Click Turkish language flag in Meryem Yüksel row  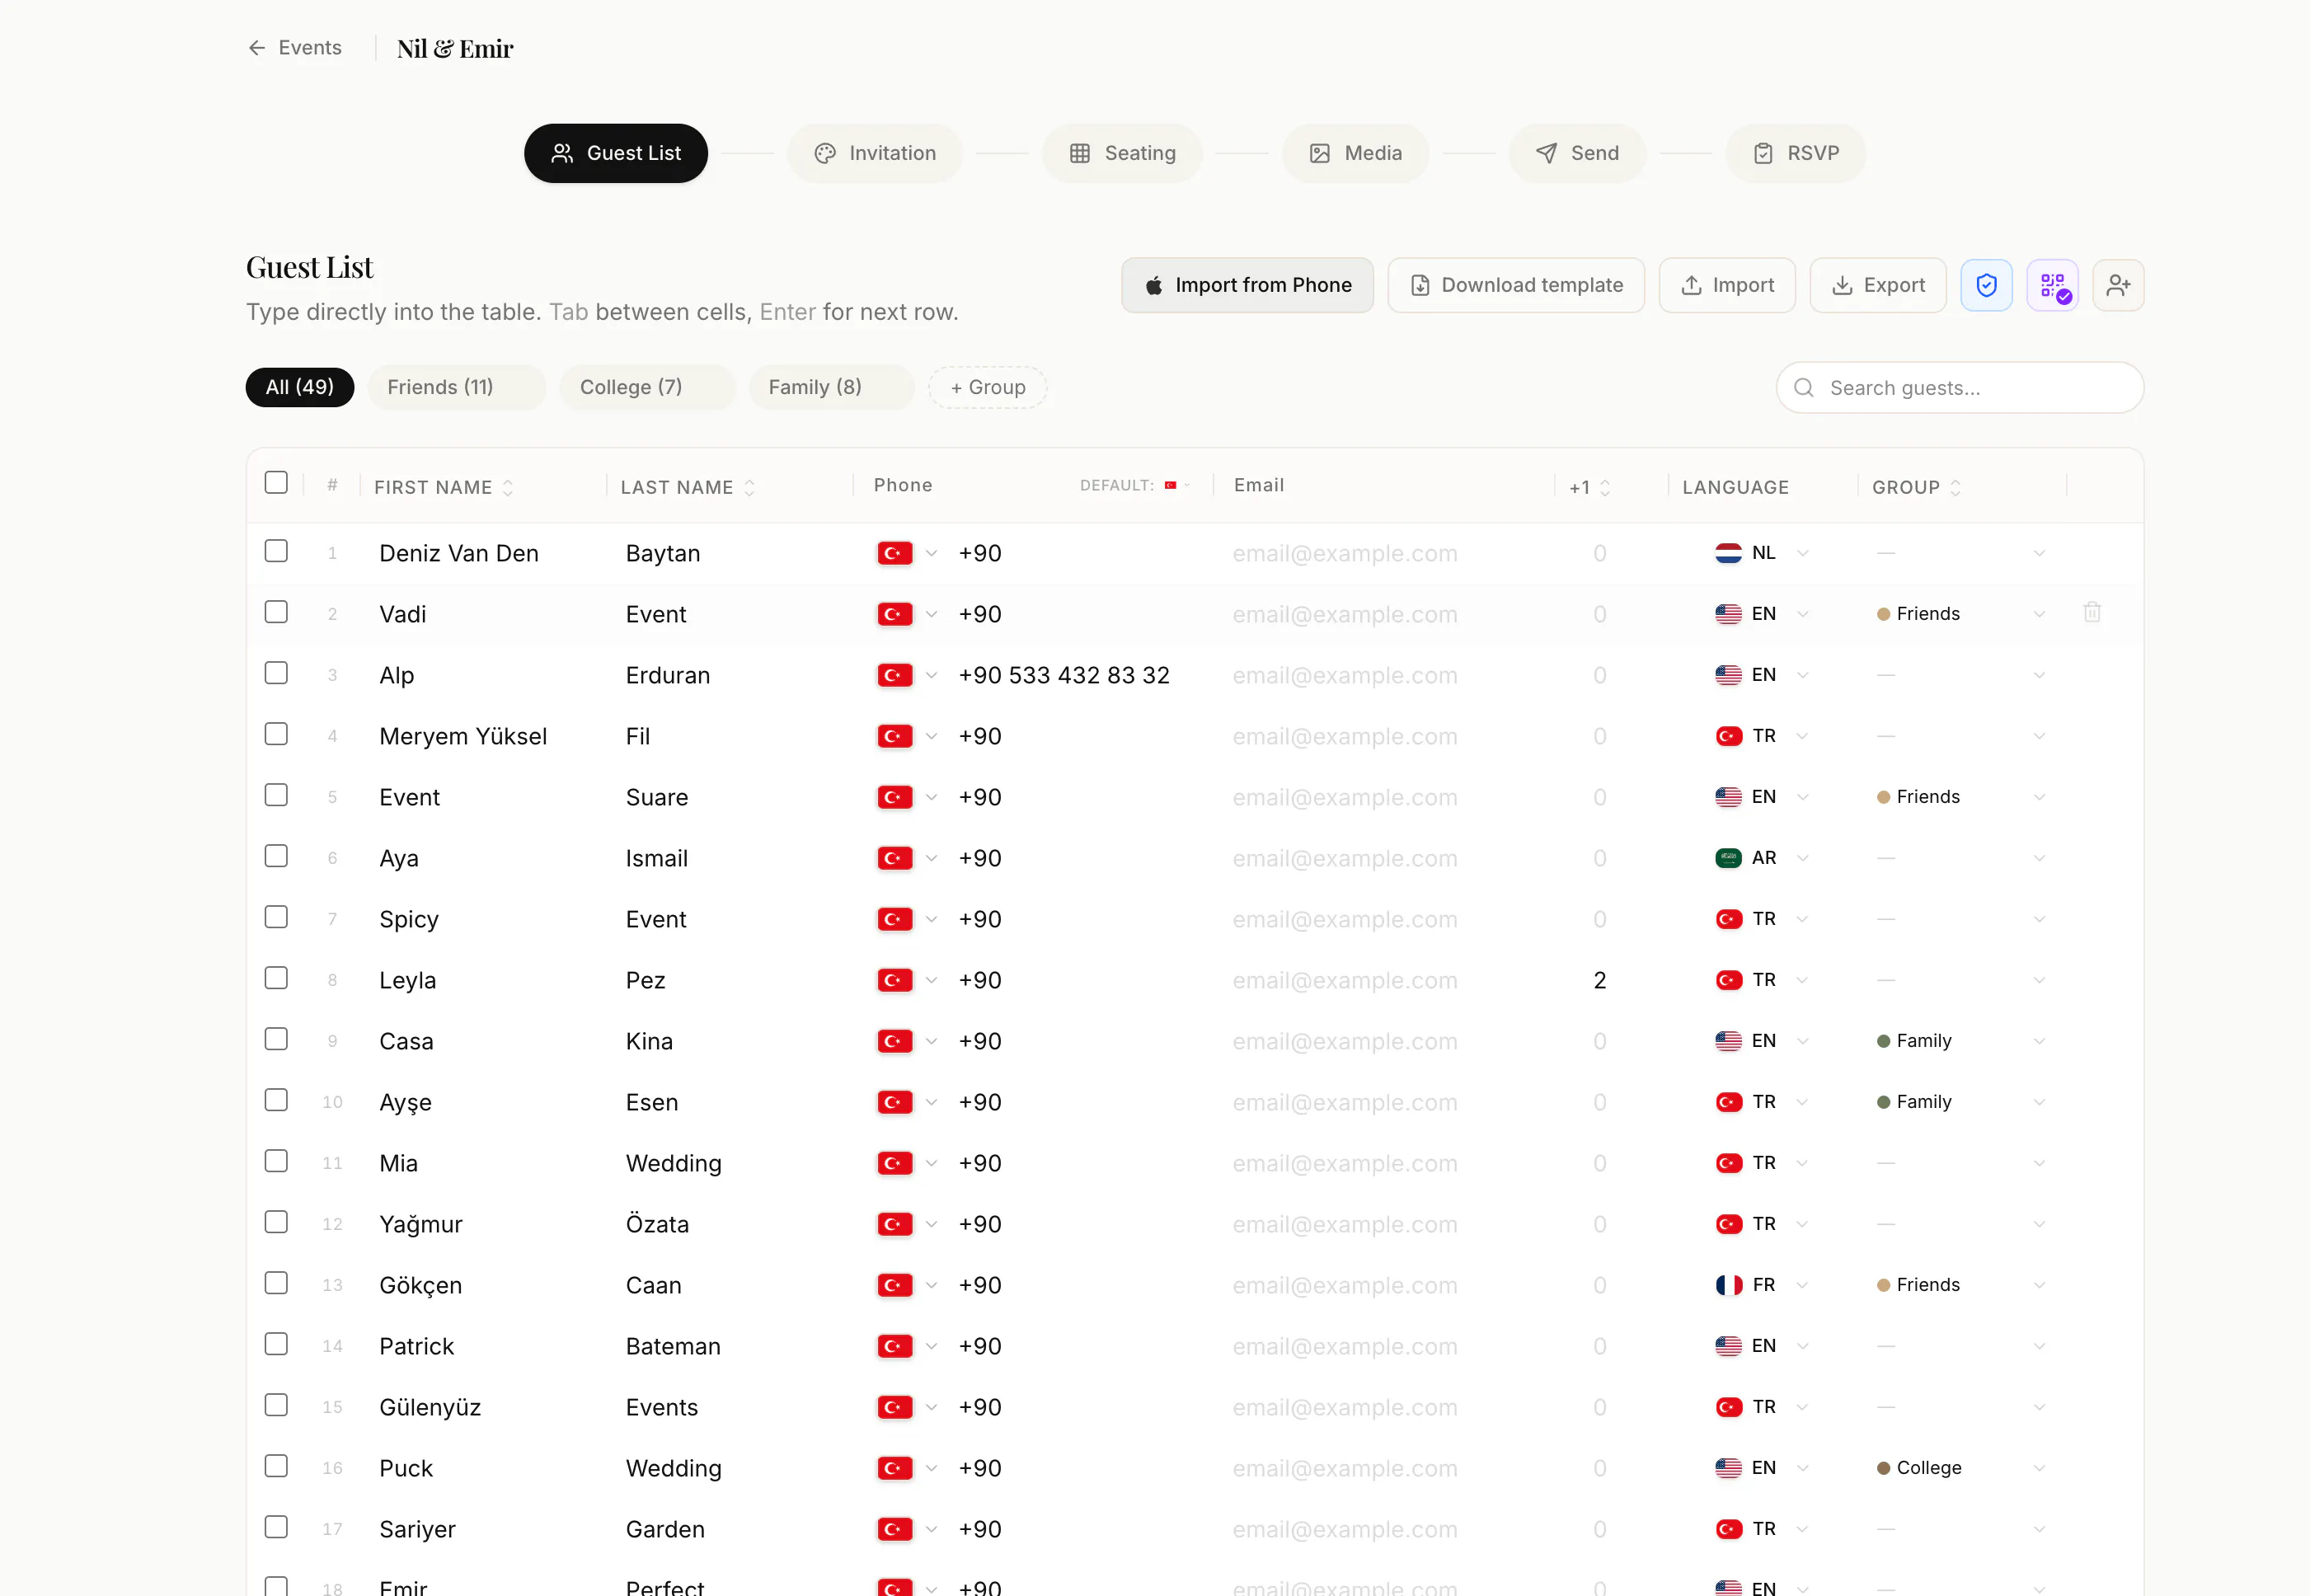coord(1728,736)
